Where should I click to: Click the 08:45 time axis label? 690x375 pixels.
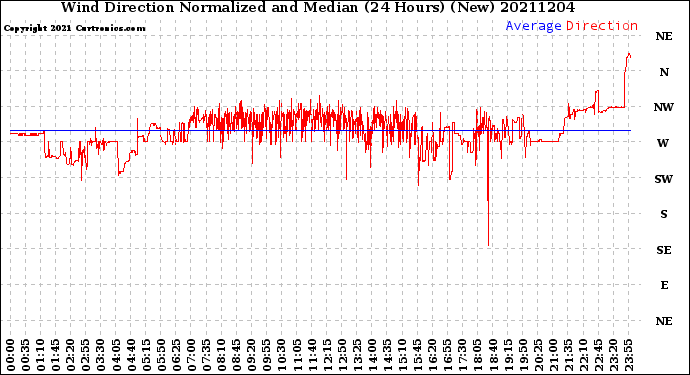[x=236, y=355]
